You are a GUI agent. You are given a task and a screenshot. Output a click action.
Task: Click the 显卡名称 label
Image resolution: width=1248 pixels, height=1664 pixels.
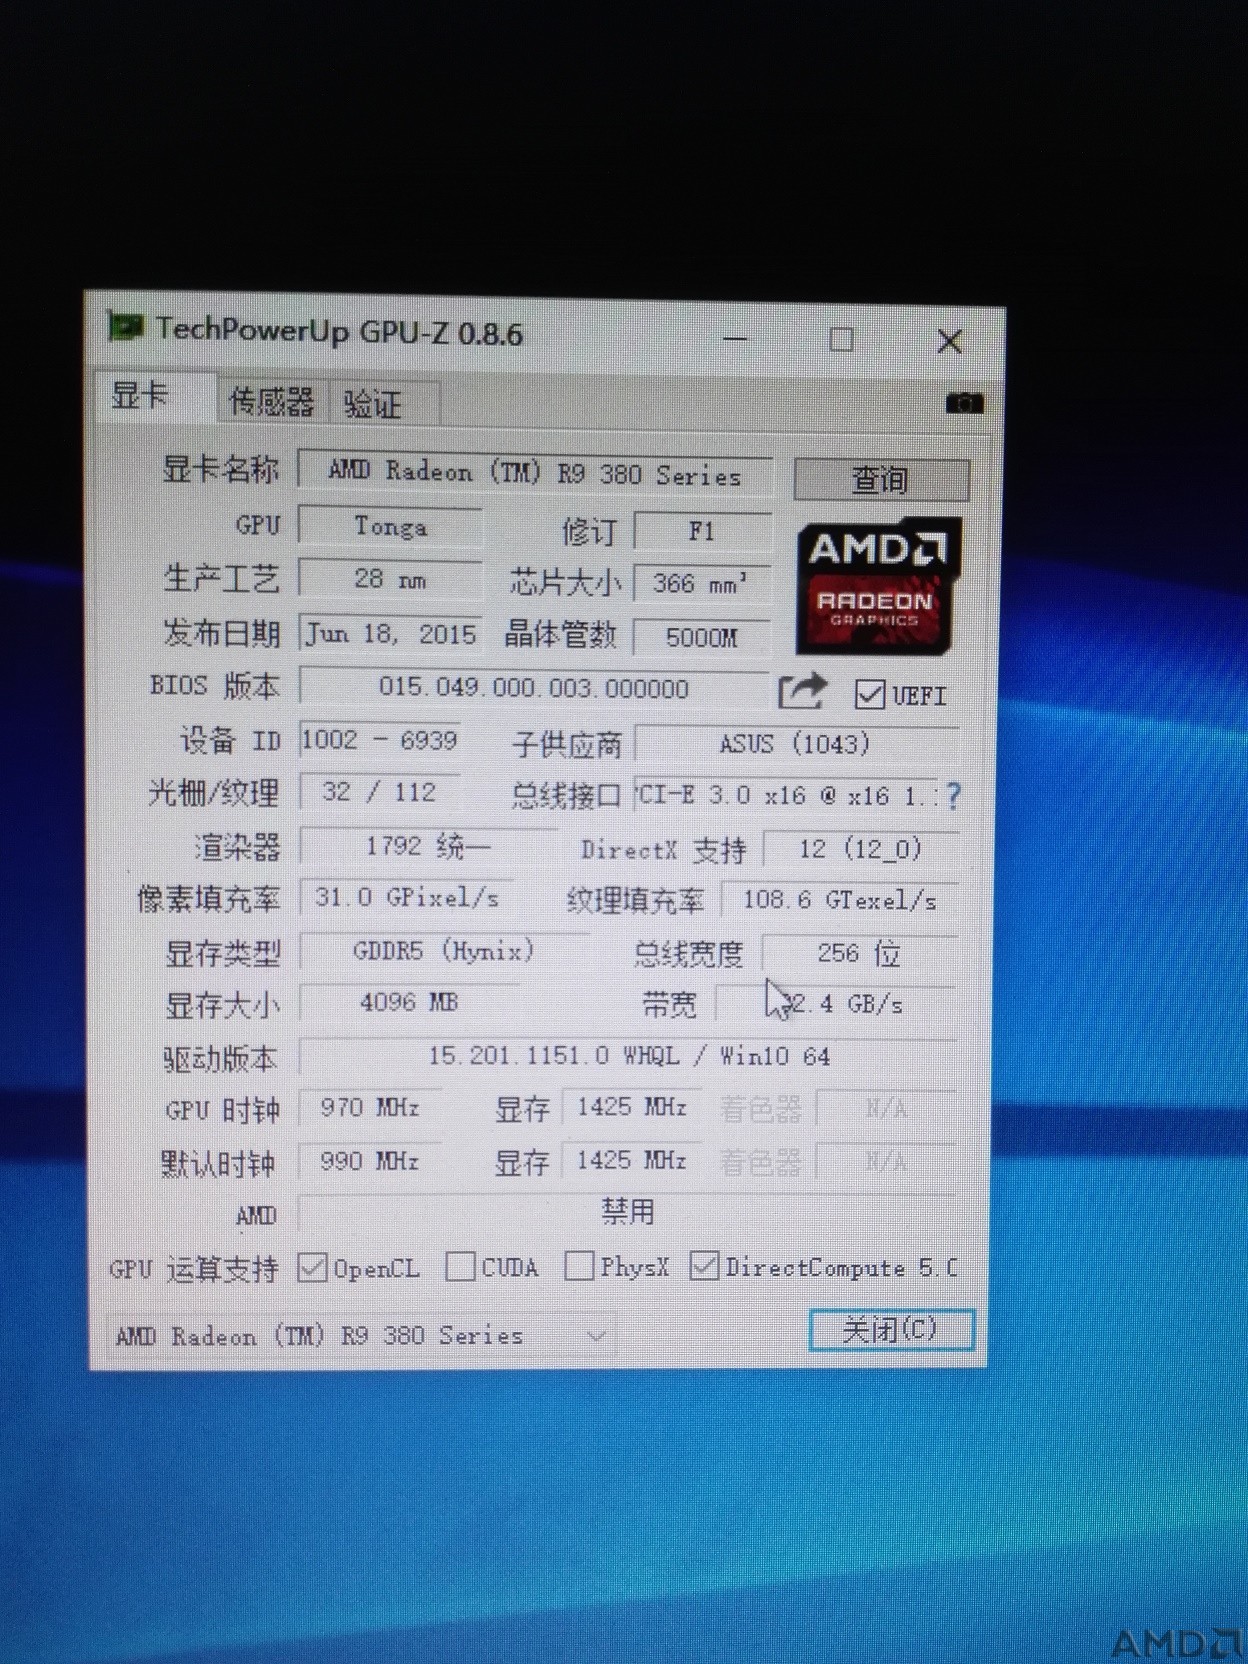(x=221, y=469)
